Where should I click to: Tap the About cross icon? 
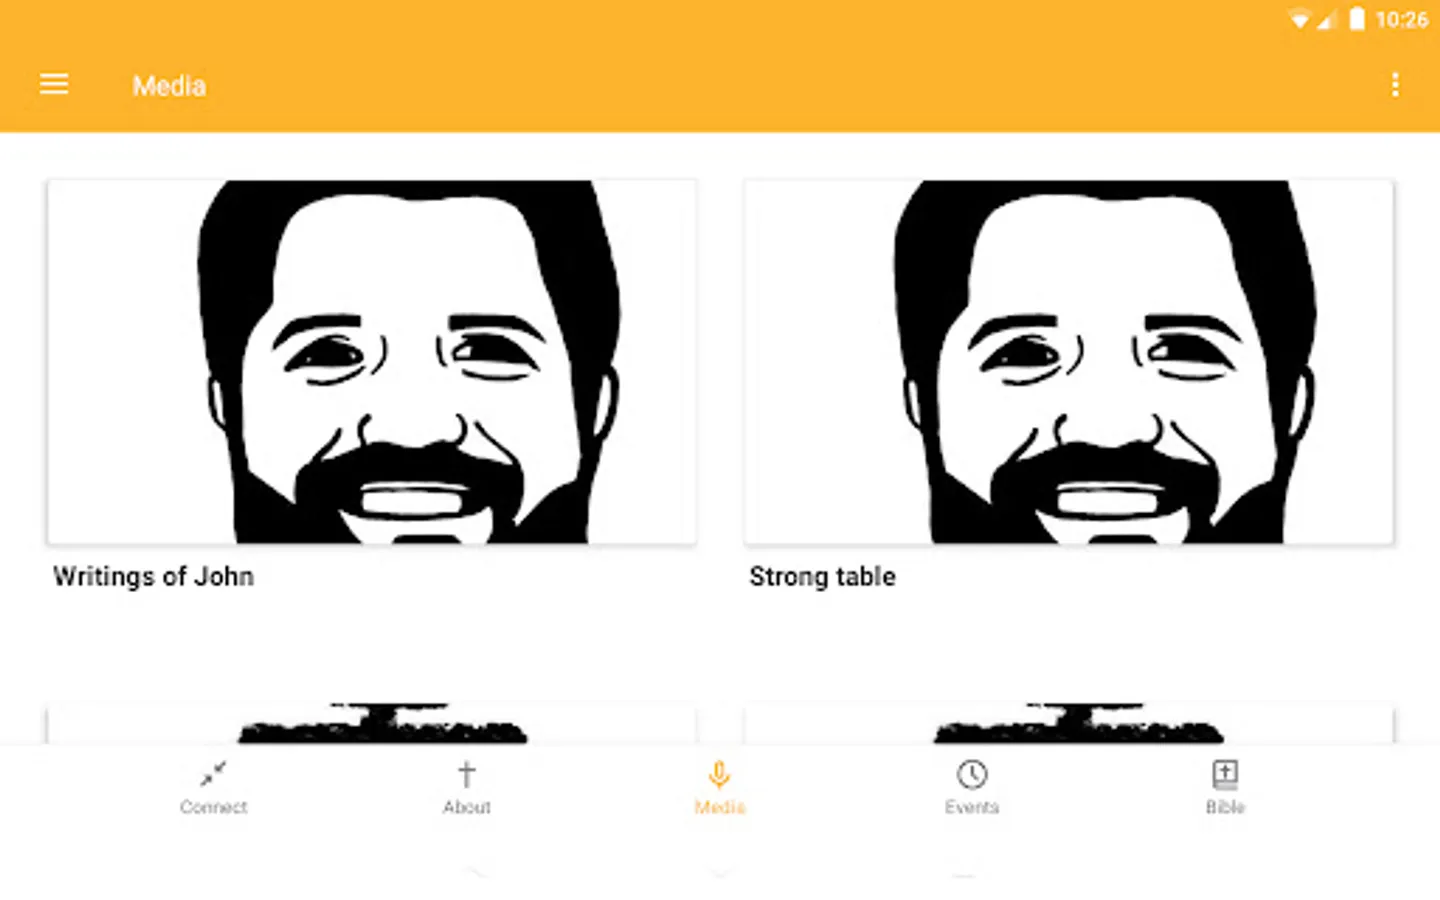(x=466, y=774)
